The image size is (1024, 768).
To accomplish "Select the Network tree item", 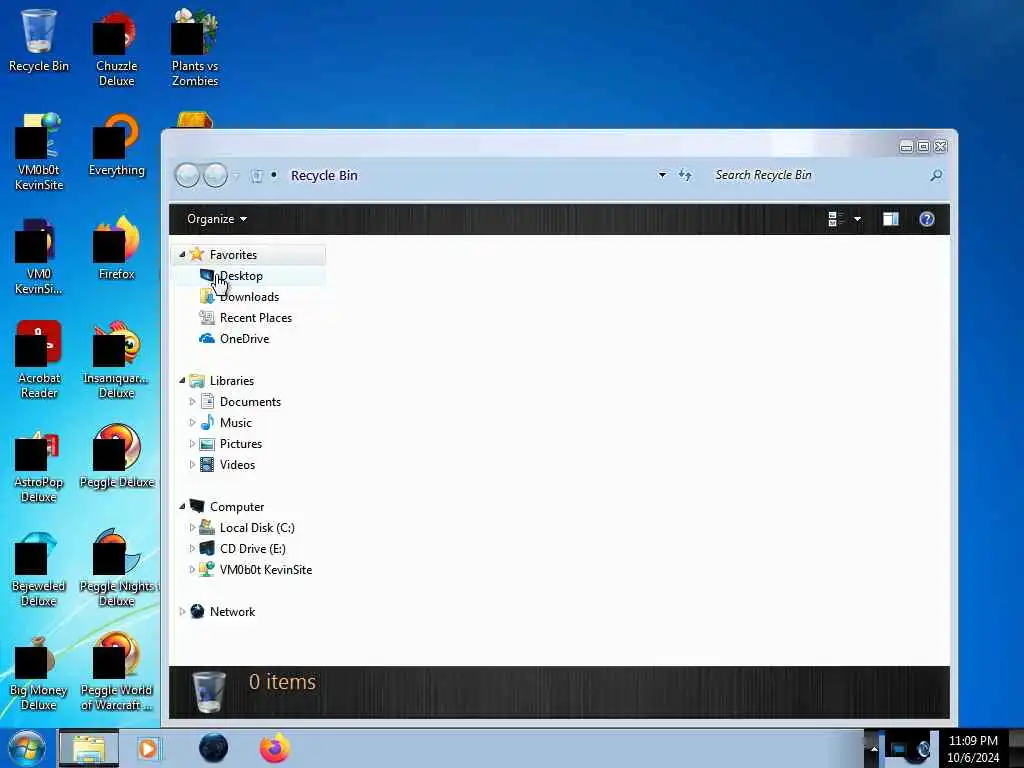I will (232, 612).
